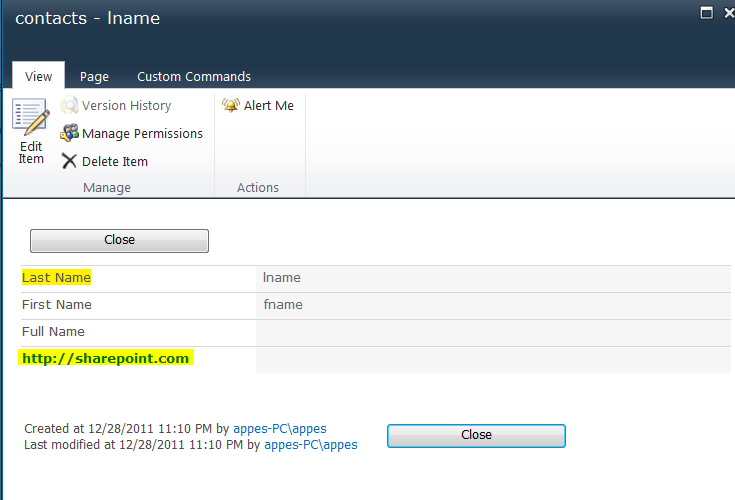Viewport: 735px width, 500px height.
Task: Click the highlighted Last Name label
Action: (x=56, y=277)
